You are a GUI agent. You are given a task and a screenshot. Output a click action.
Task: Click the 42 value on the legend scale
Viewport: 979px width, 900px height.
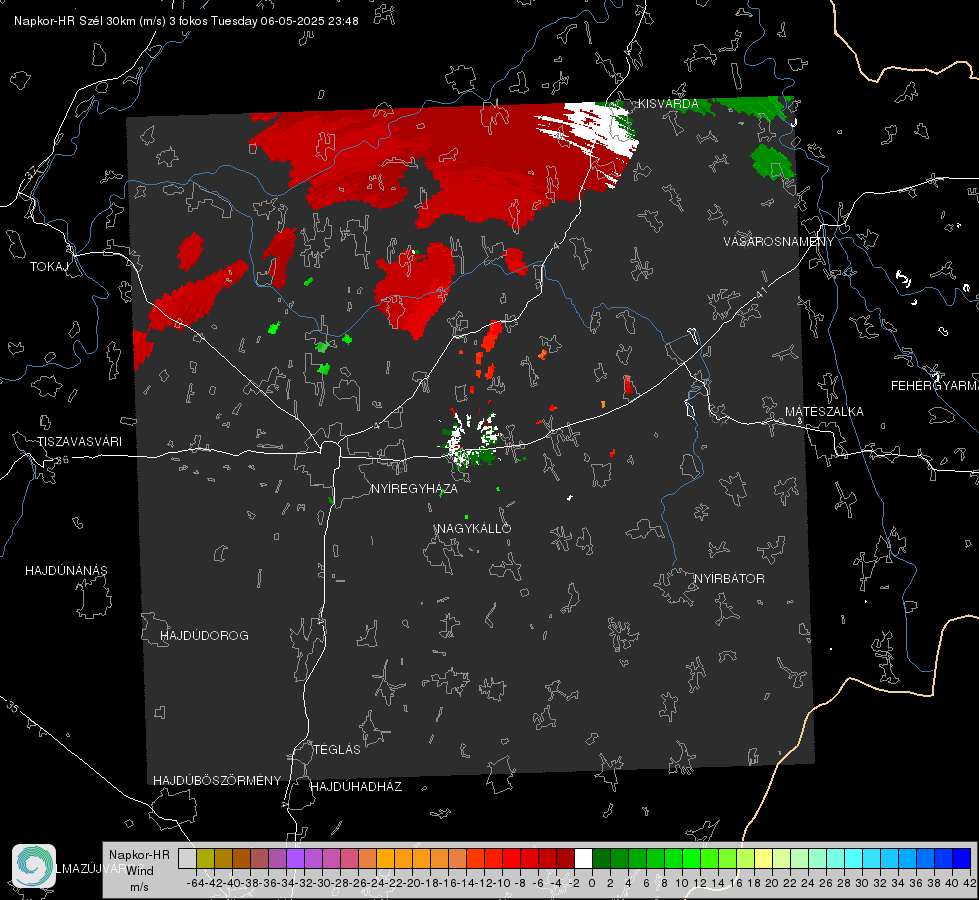pyautogui.click(x=969, y=883)
